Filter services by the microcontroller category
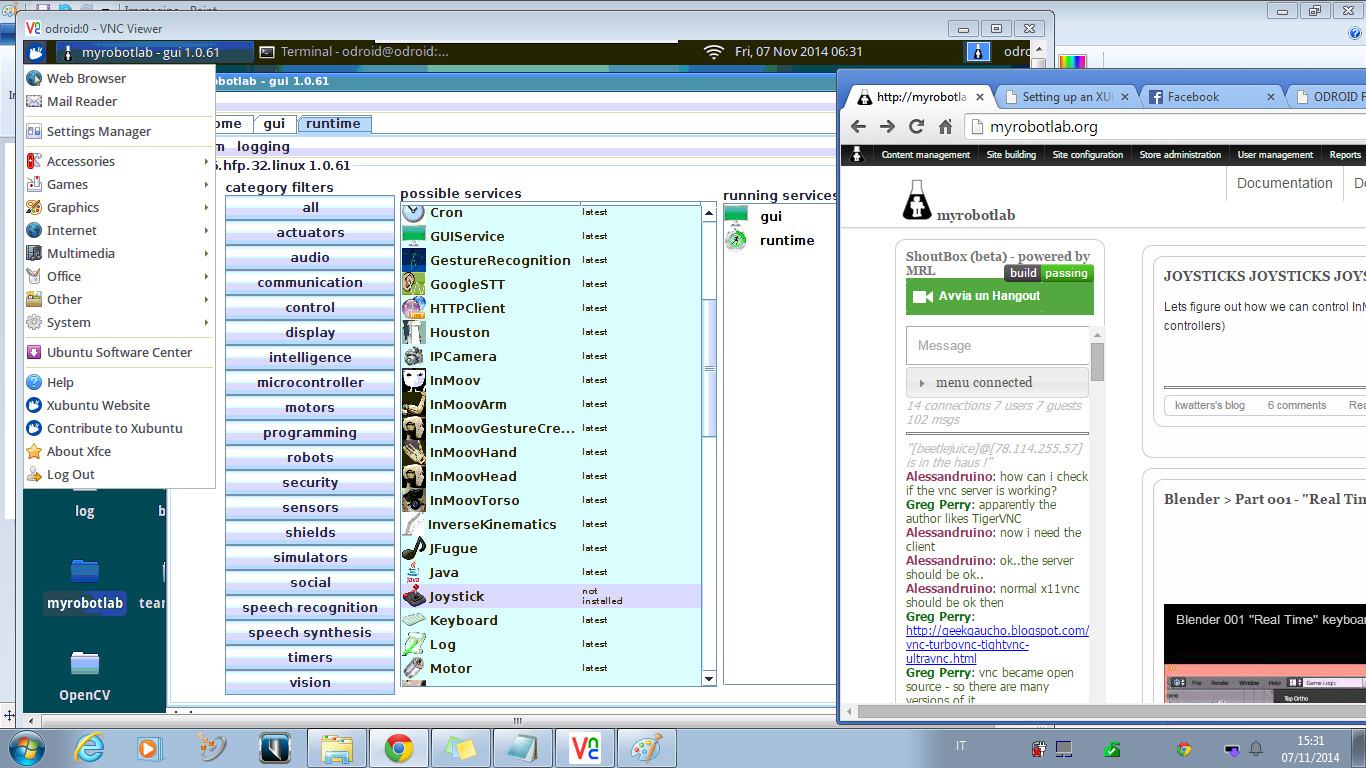The height and width of the screenshot is (768, 1366). pyautogui.click(x=310, y=382)
